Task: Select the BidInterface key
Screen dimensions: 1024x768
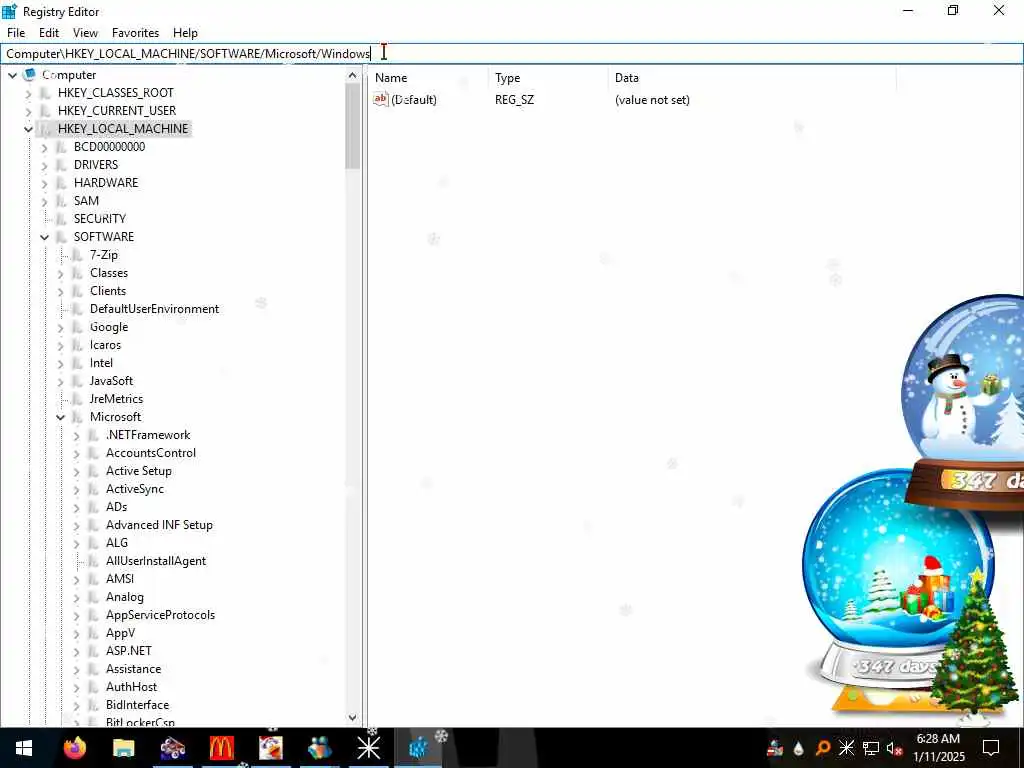Action: click(x=137, y=705)
